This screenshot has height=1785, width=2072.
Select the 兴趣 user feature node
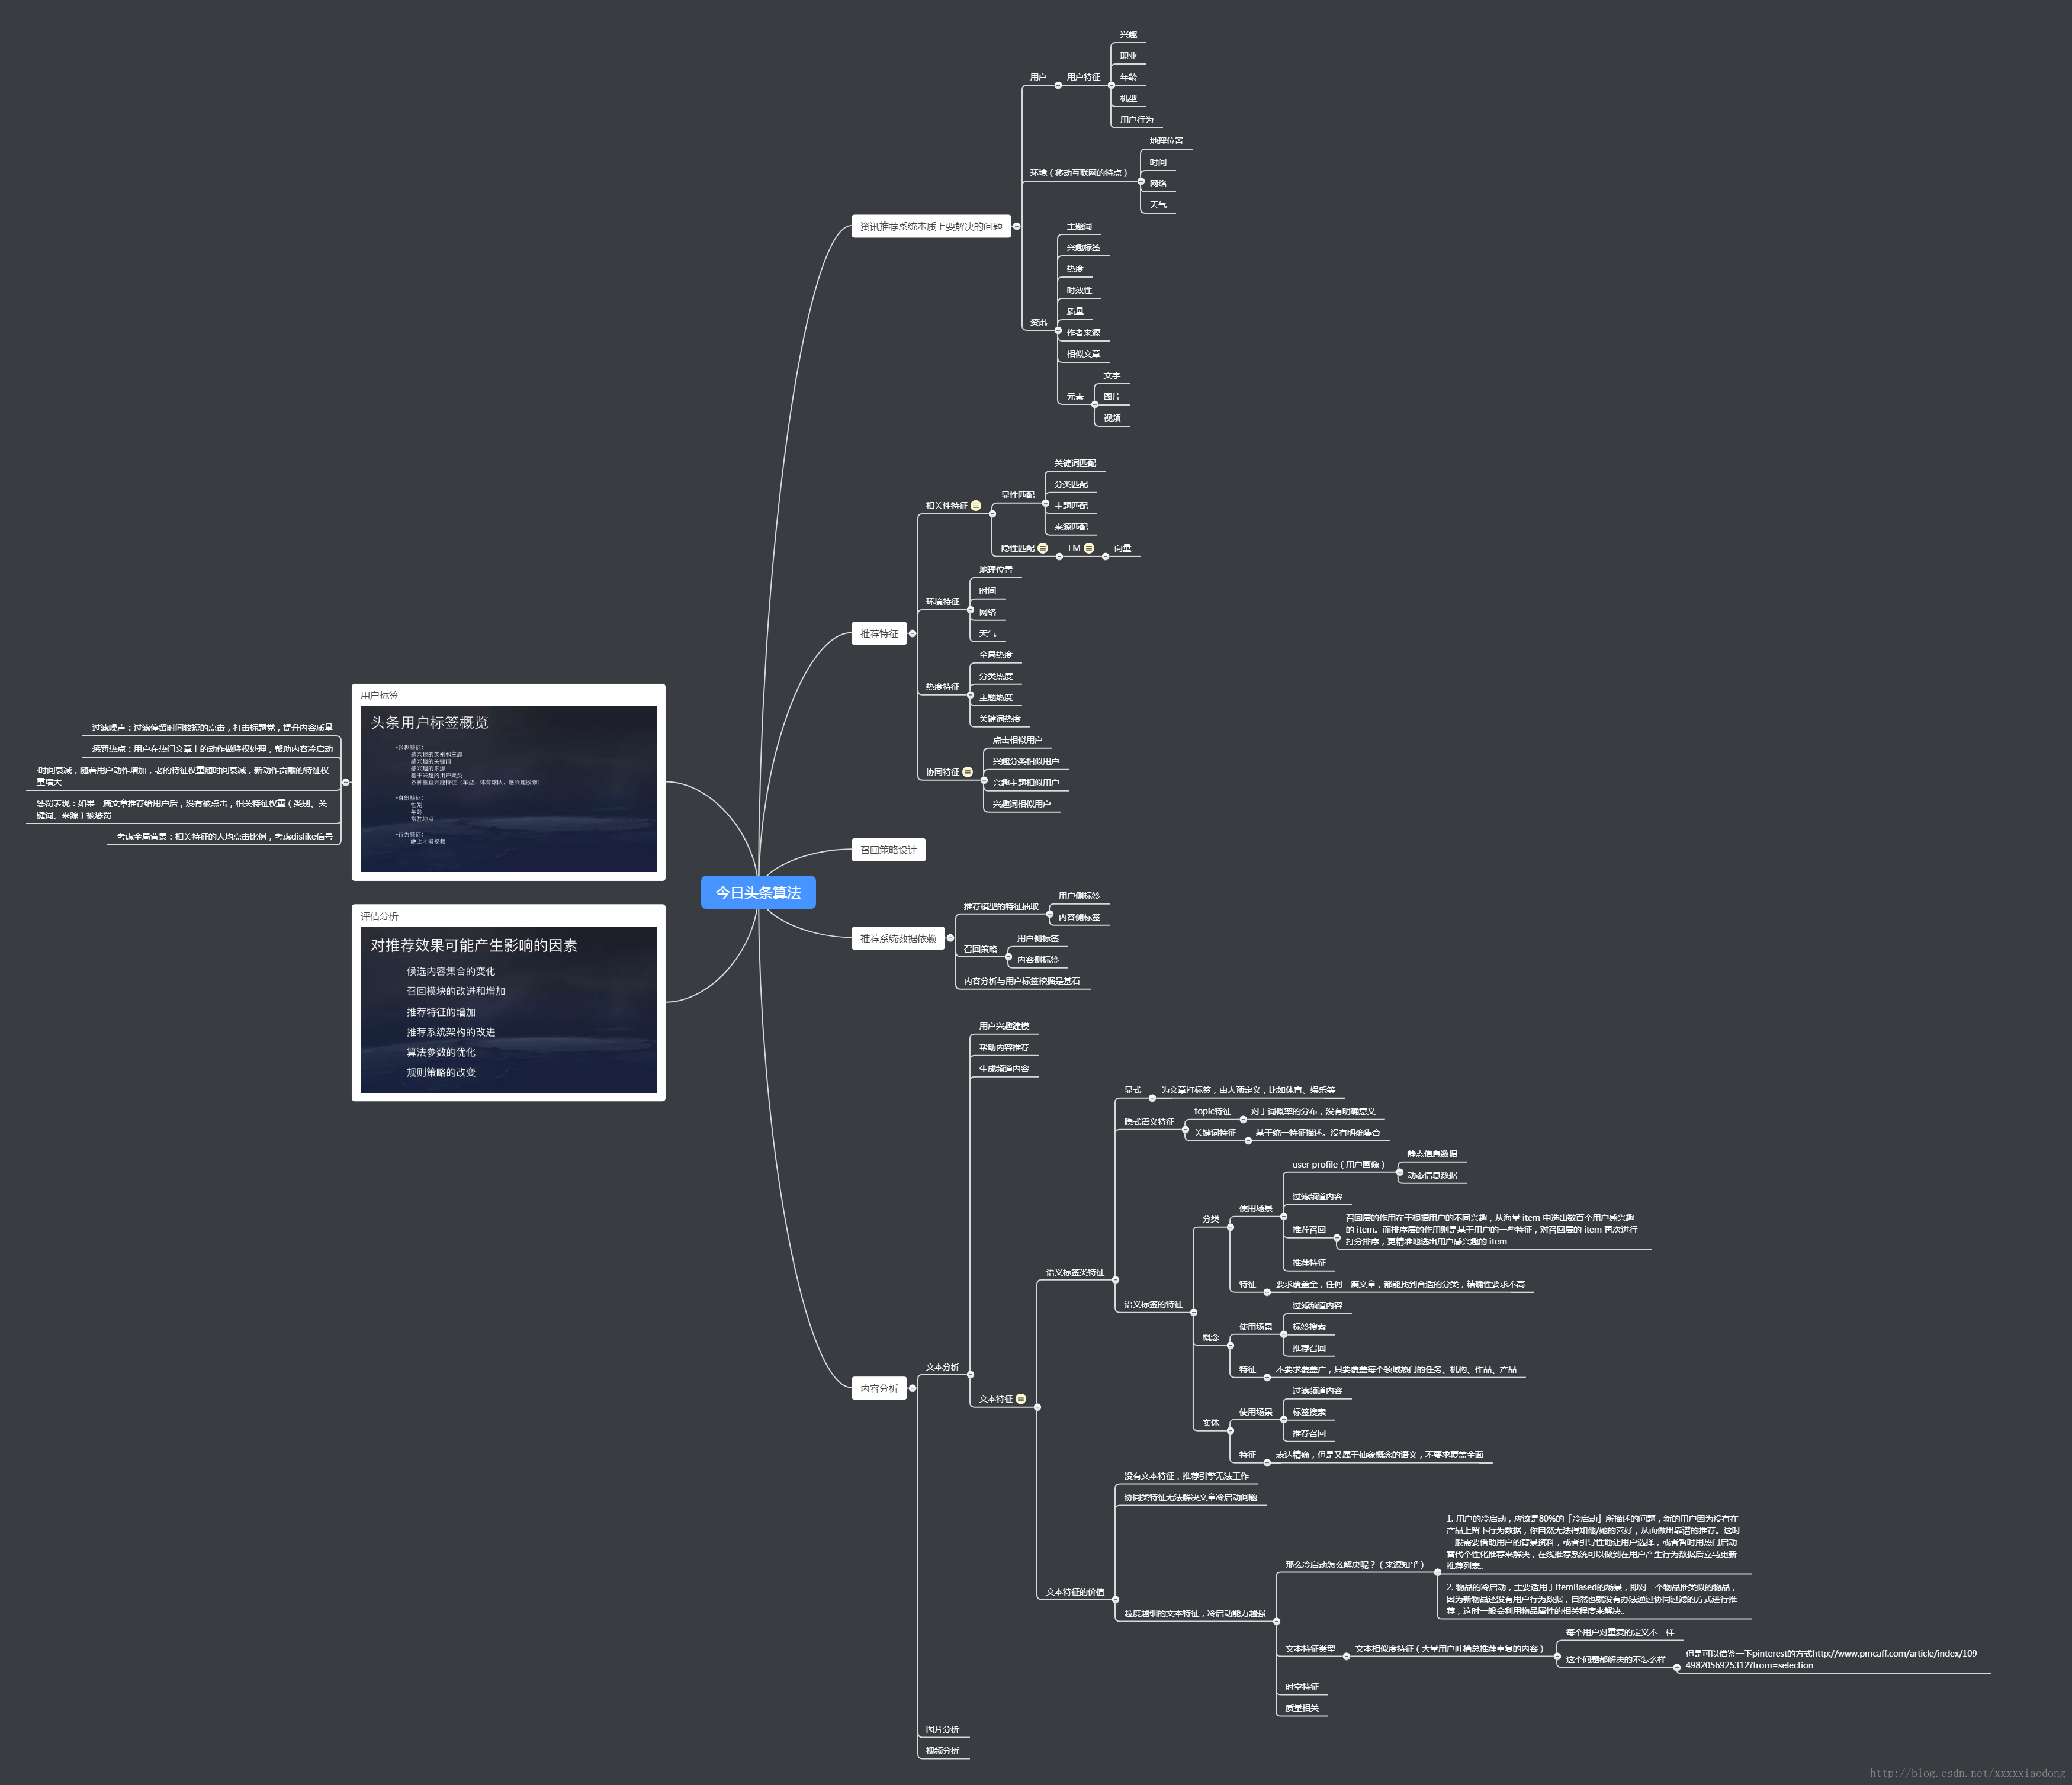pyautogui.click(x=1128, y=35)
